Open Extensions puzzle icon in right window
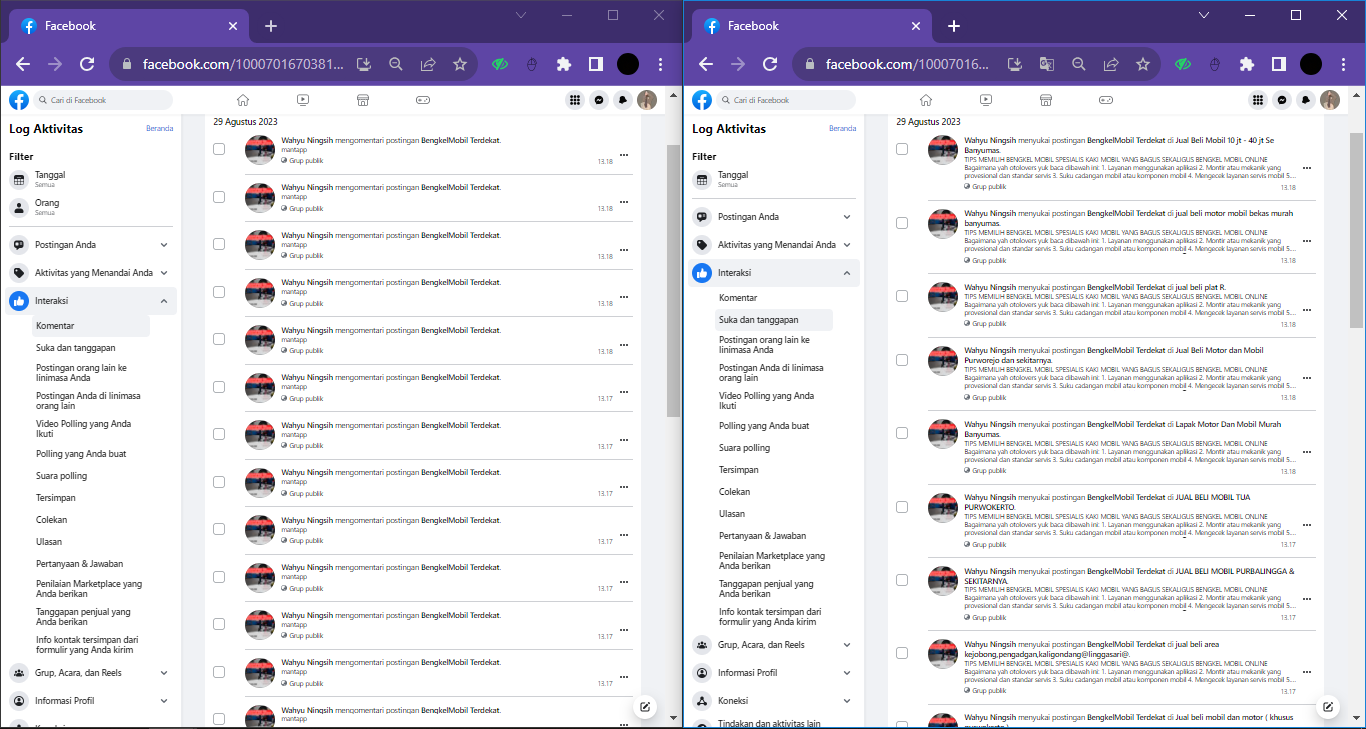The image size is (1366, 729). coord(1247,64)
